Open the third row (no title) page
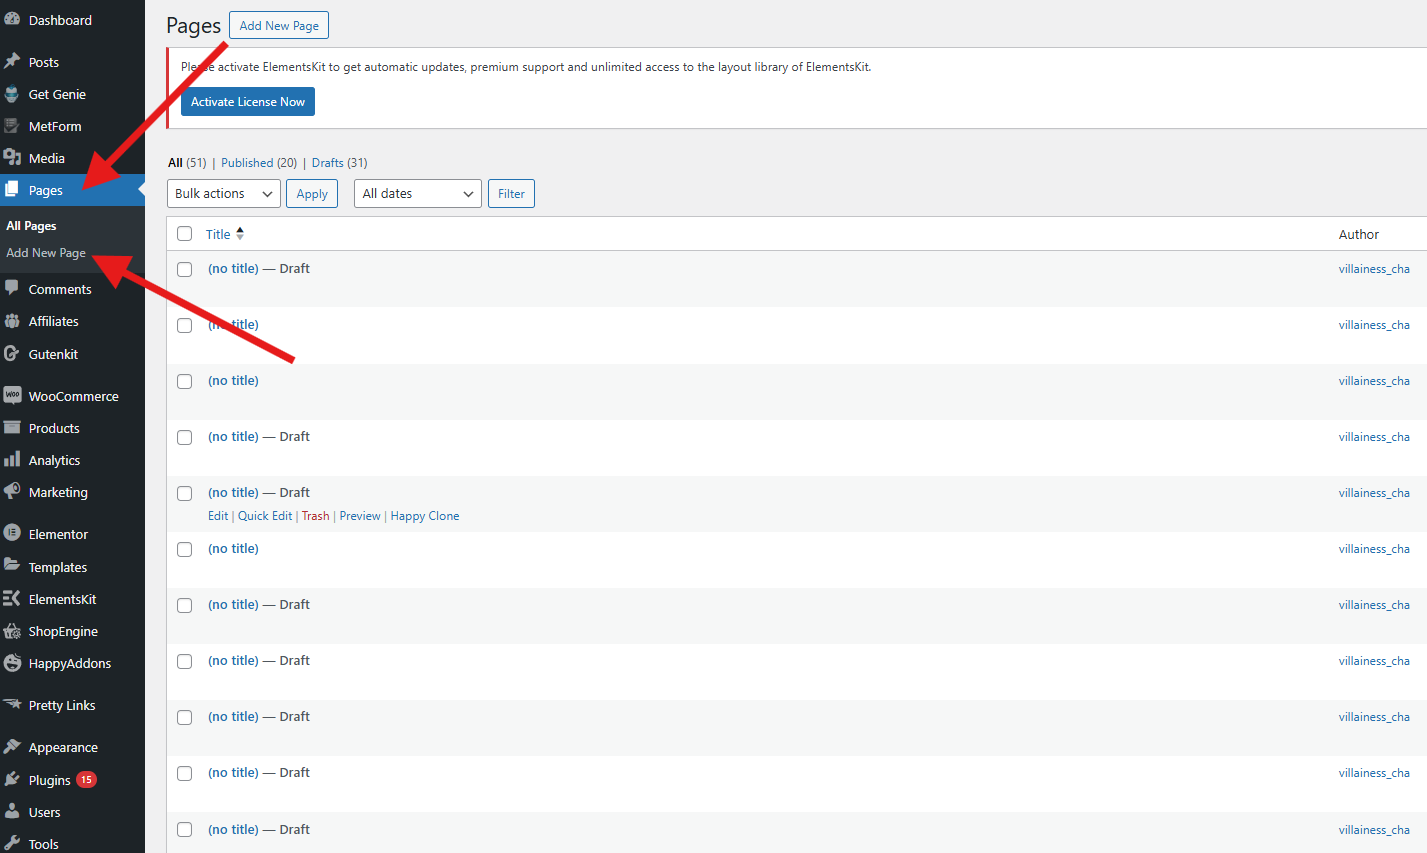The image size is (1427, 853). 233,381
